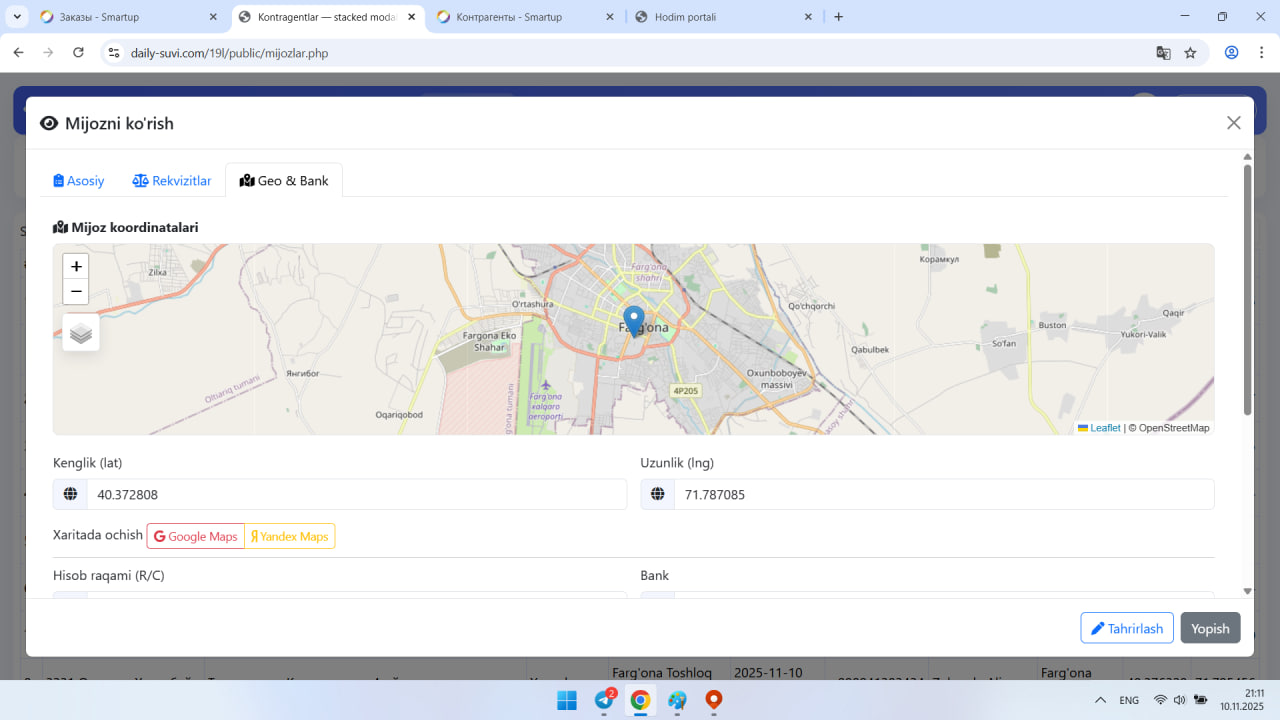This screenshot has height=720, width=1280.
Task: Open location in Google Maps
Action: pos(196,537)
